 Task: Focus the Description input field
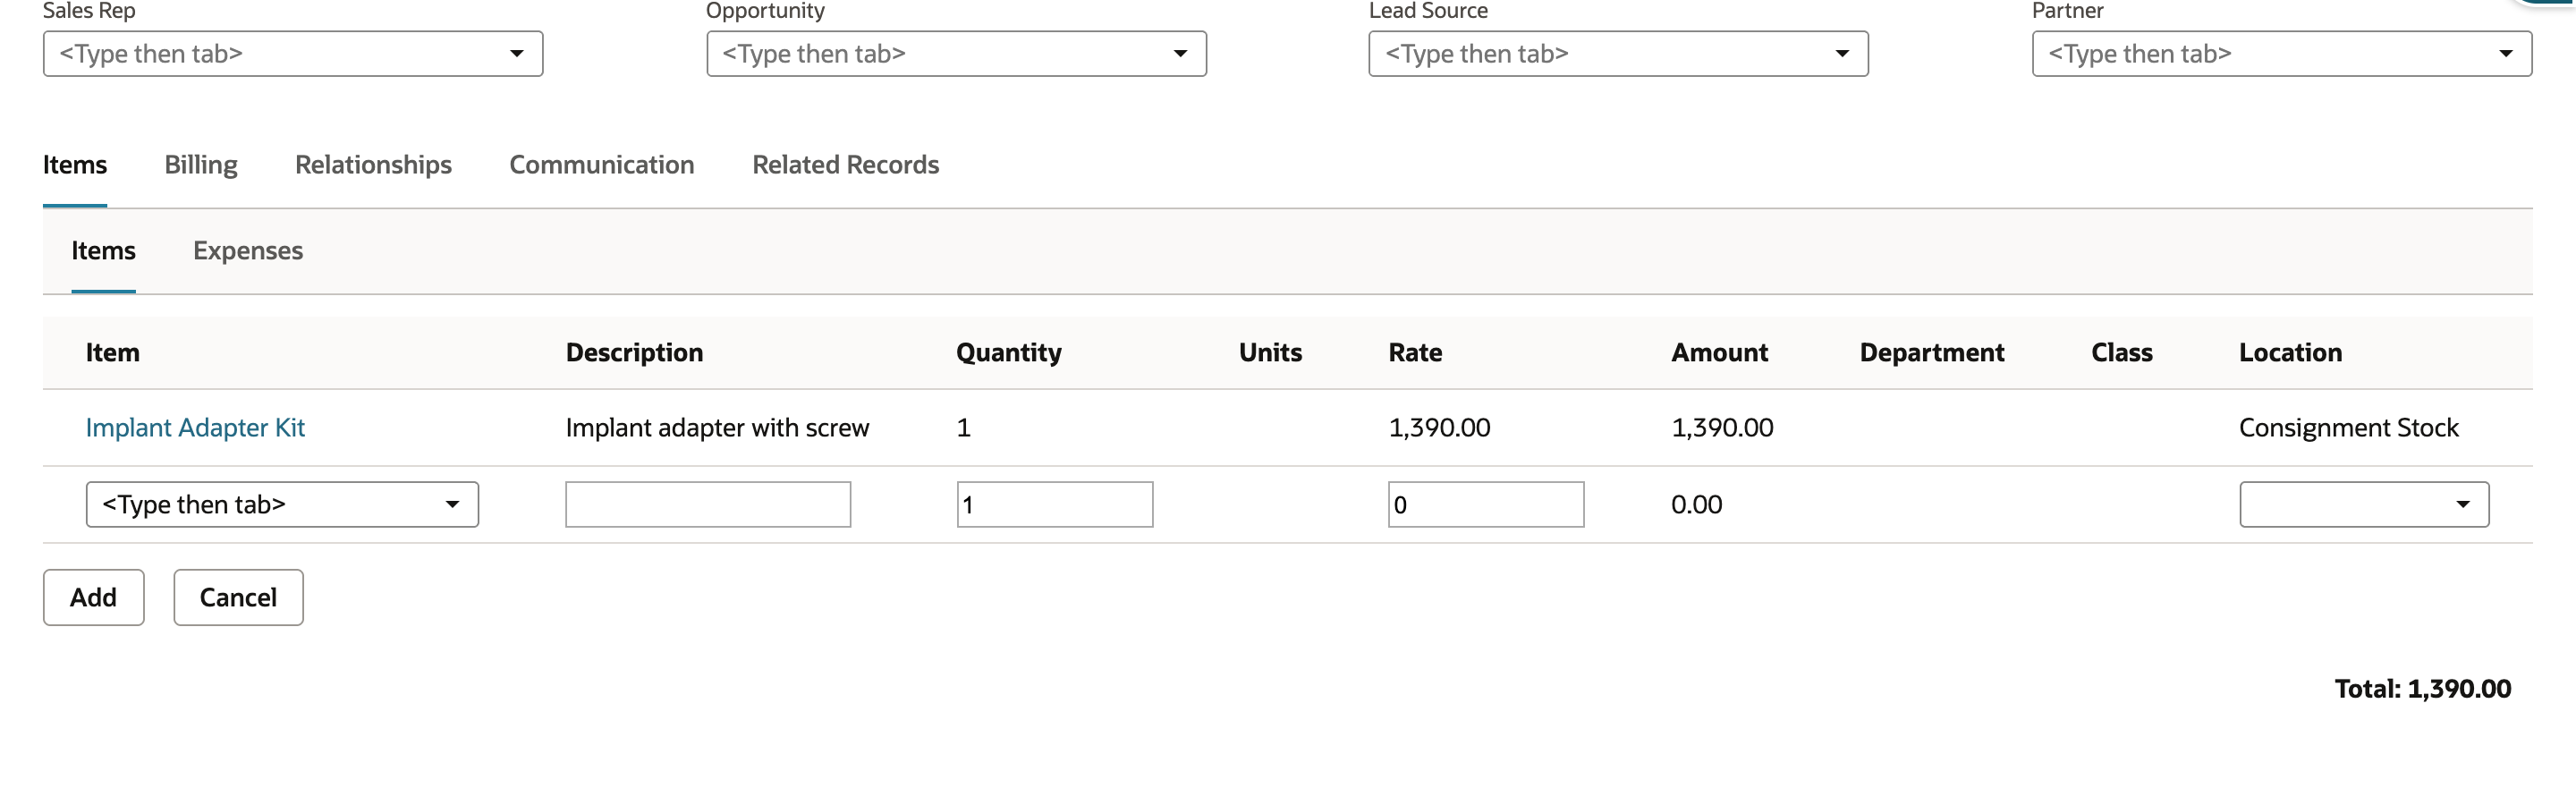pos(708,505)
